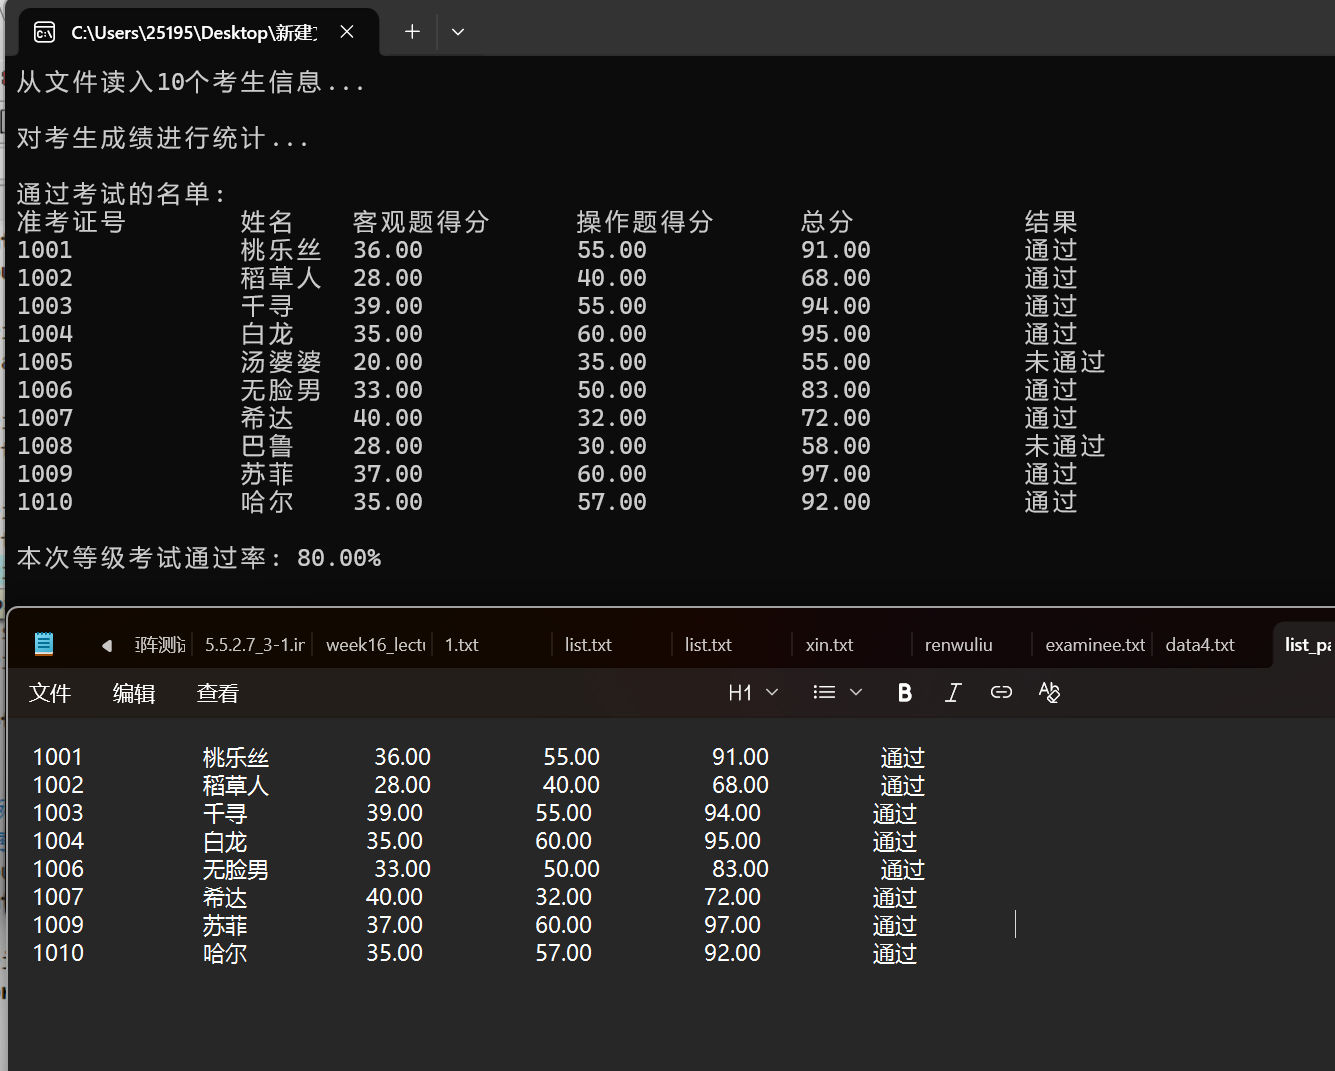Click 稻草人 in the terminal table
Viewport: 1335px width, 1071px height.
click(281, 278)
